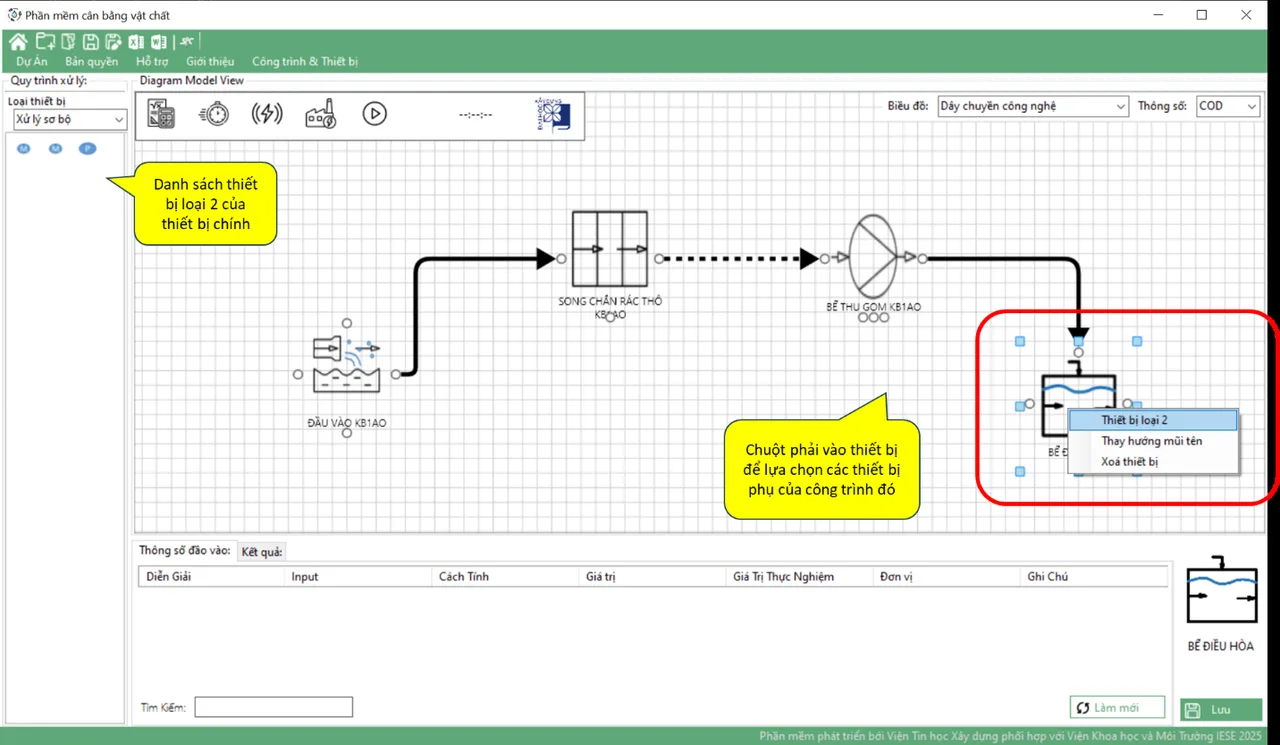
Task: Click into the Tìm Kiếm search field
Action: coord(273,707)
